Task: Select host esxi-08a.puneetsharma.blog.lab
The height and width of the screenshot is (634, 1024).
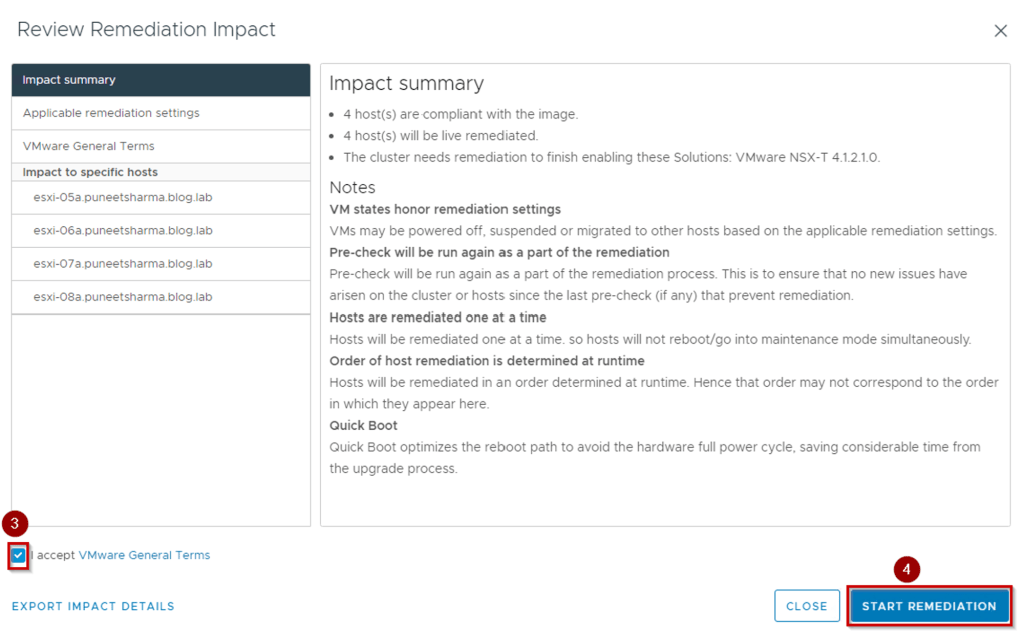Action: (x=122, y=297)
